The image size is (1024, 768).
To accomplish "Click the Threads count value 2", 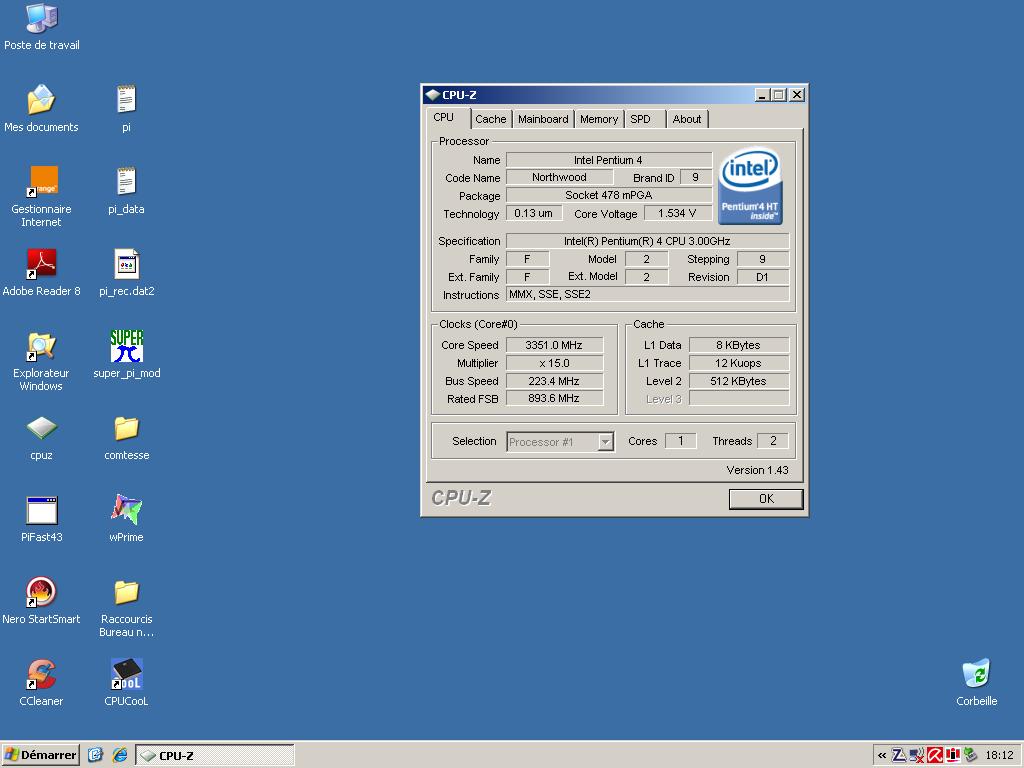I will pos(773,441).
